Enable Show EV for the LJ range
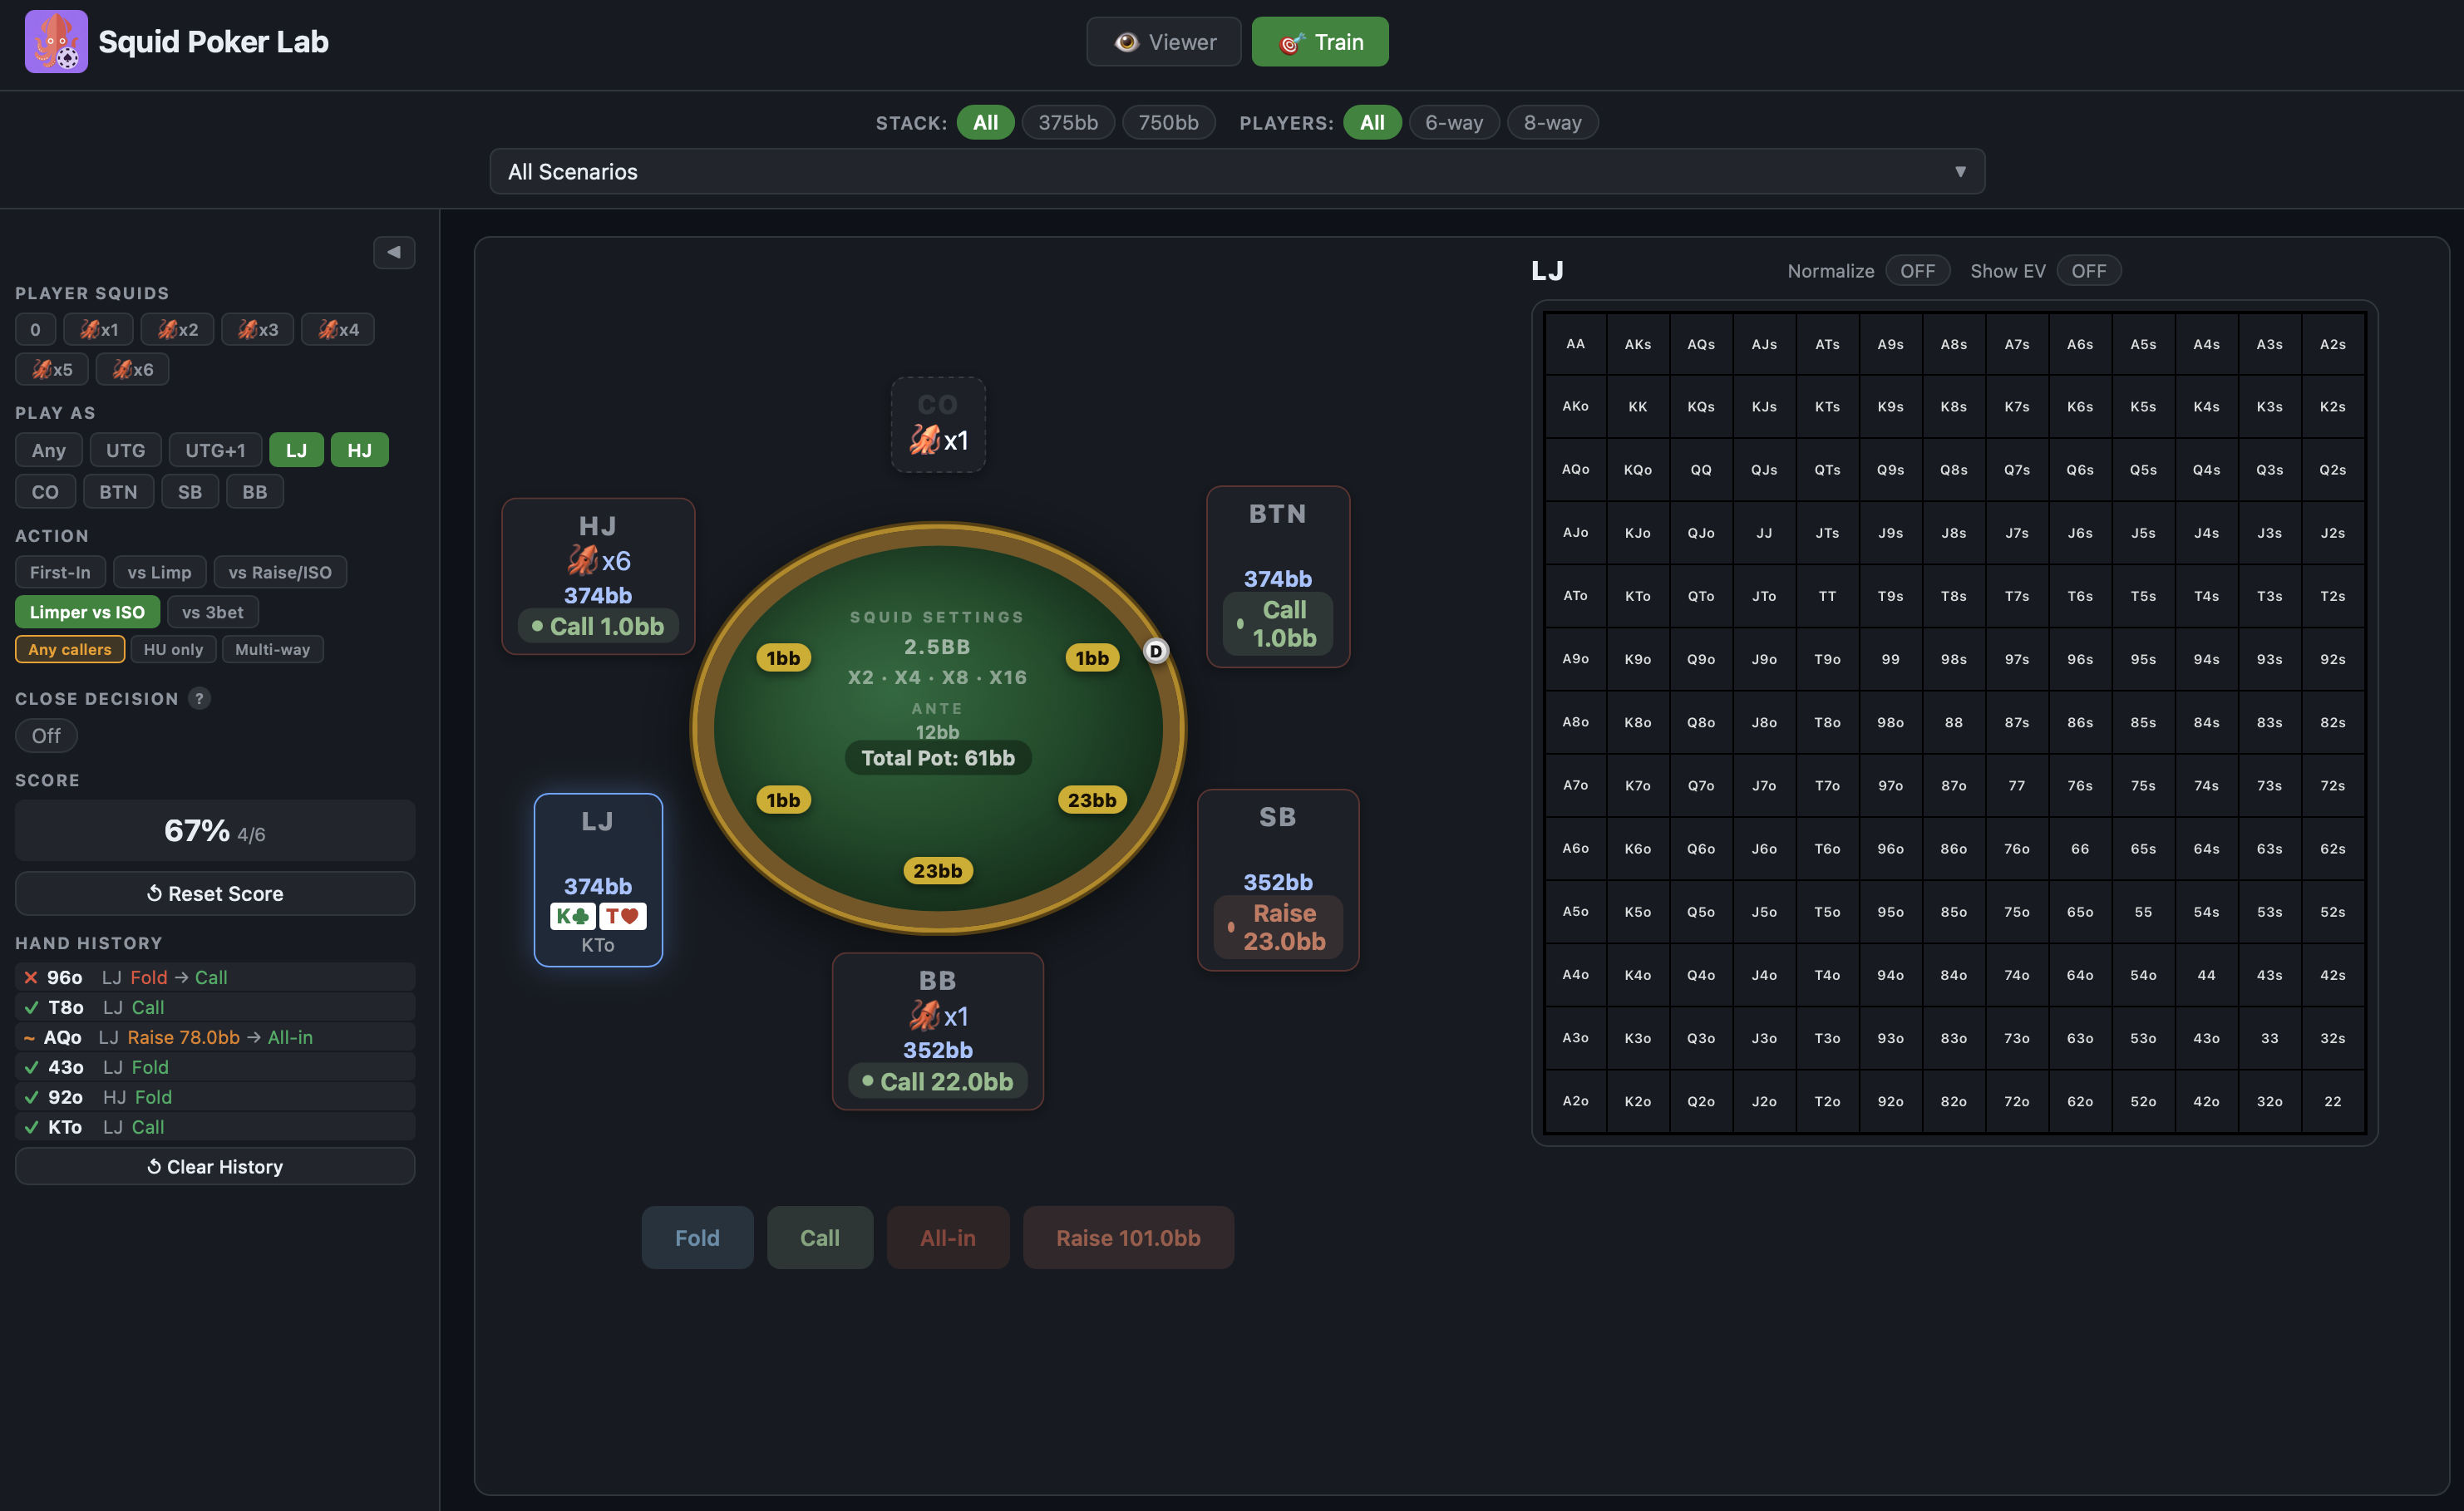 (2089, 270)
